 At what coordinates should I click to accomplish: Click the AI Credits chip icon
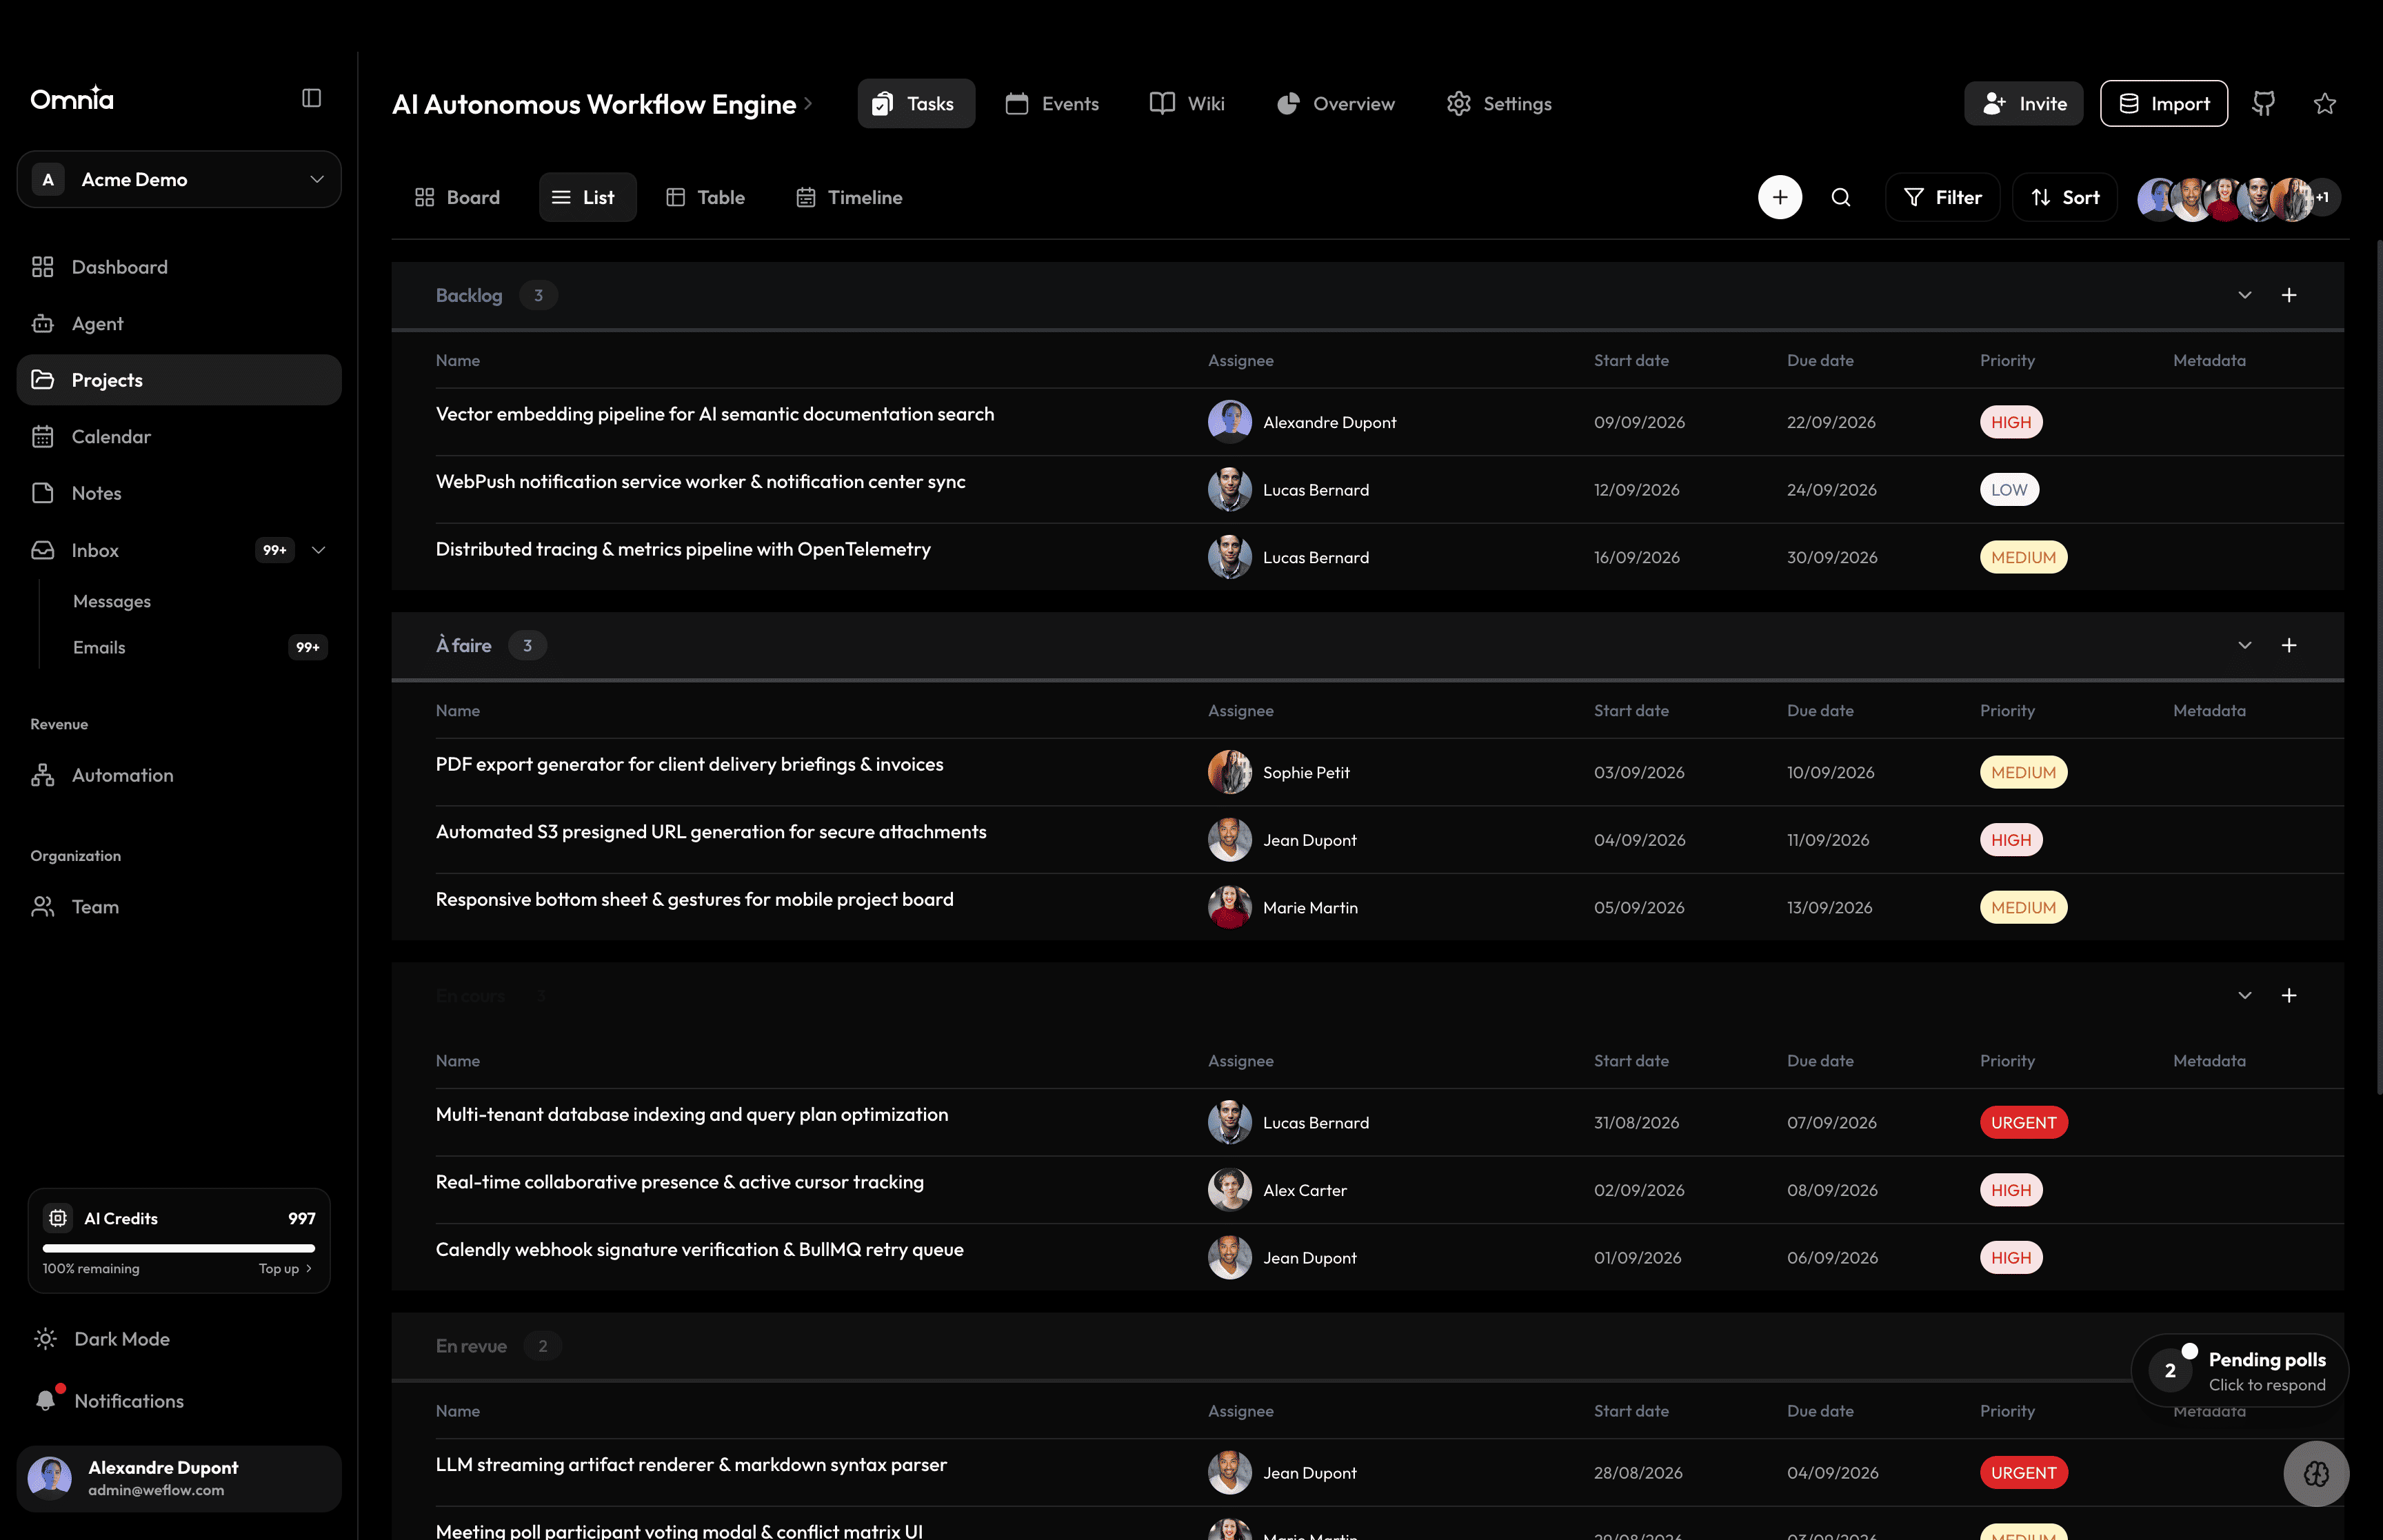coord(58,1218)
